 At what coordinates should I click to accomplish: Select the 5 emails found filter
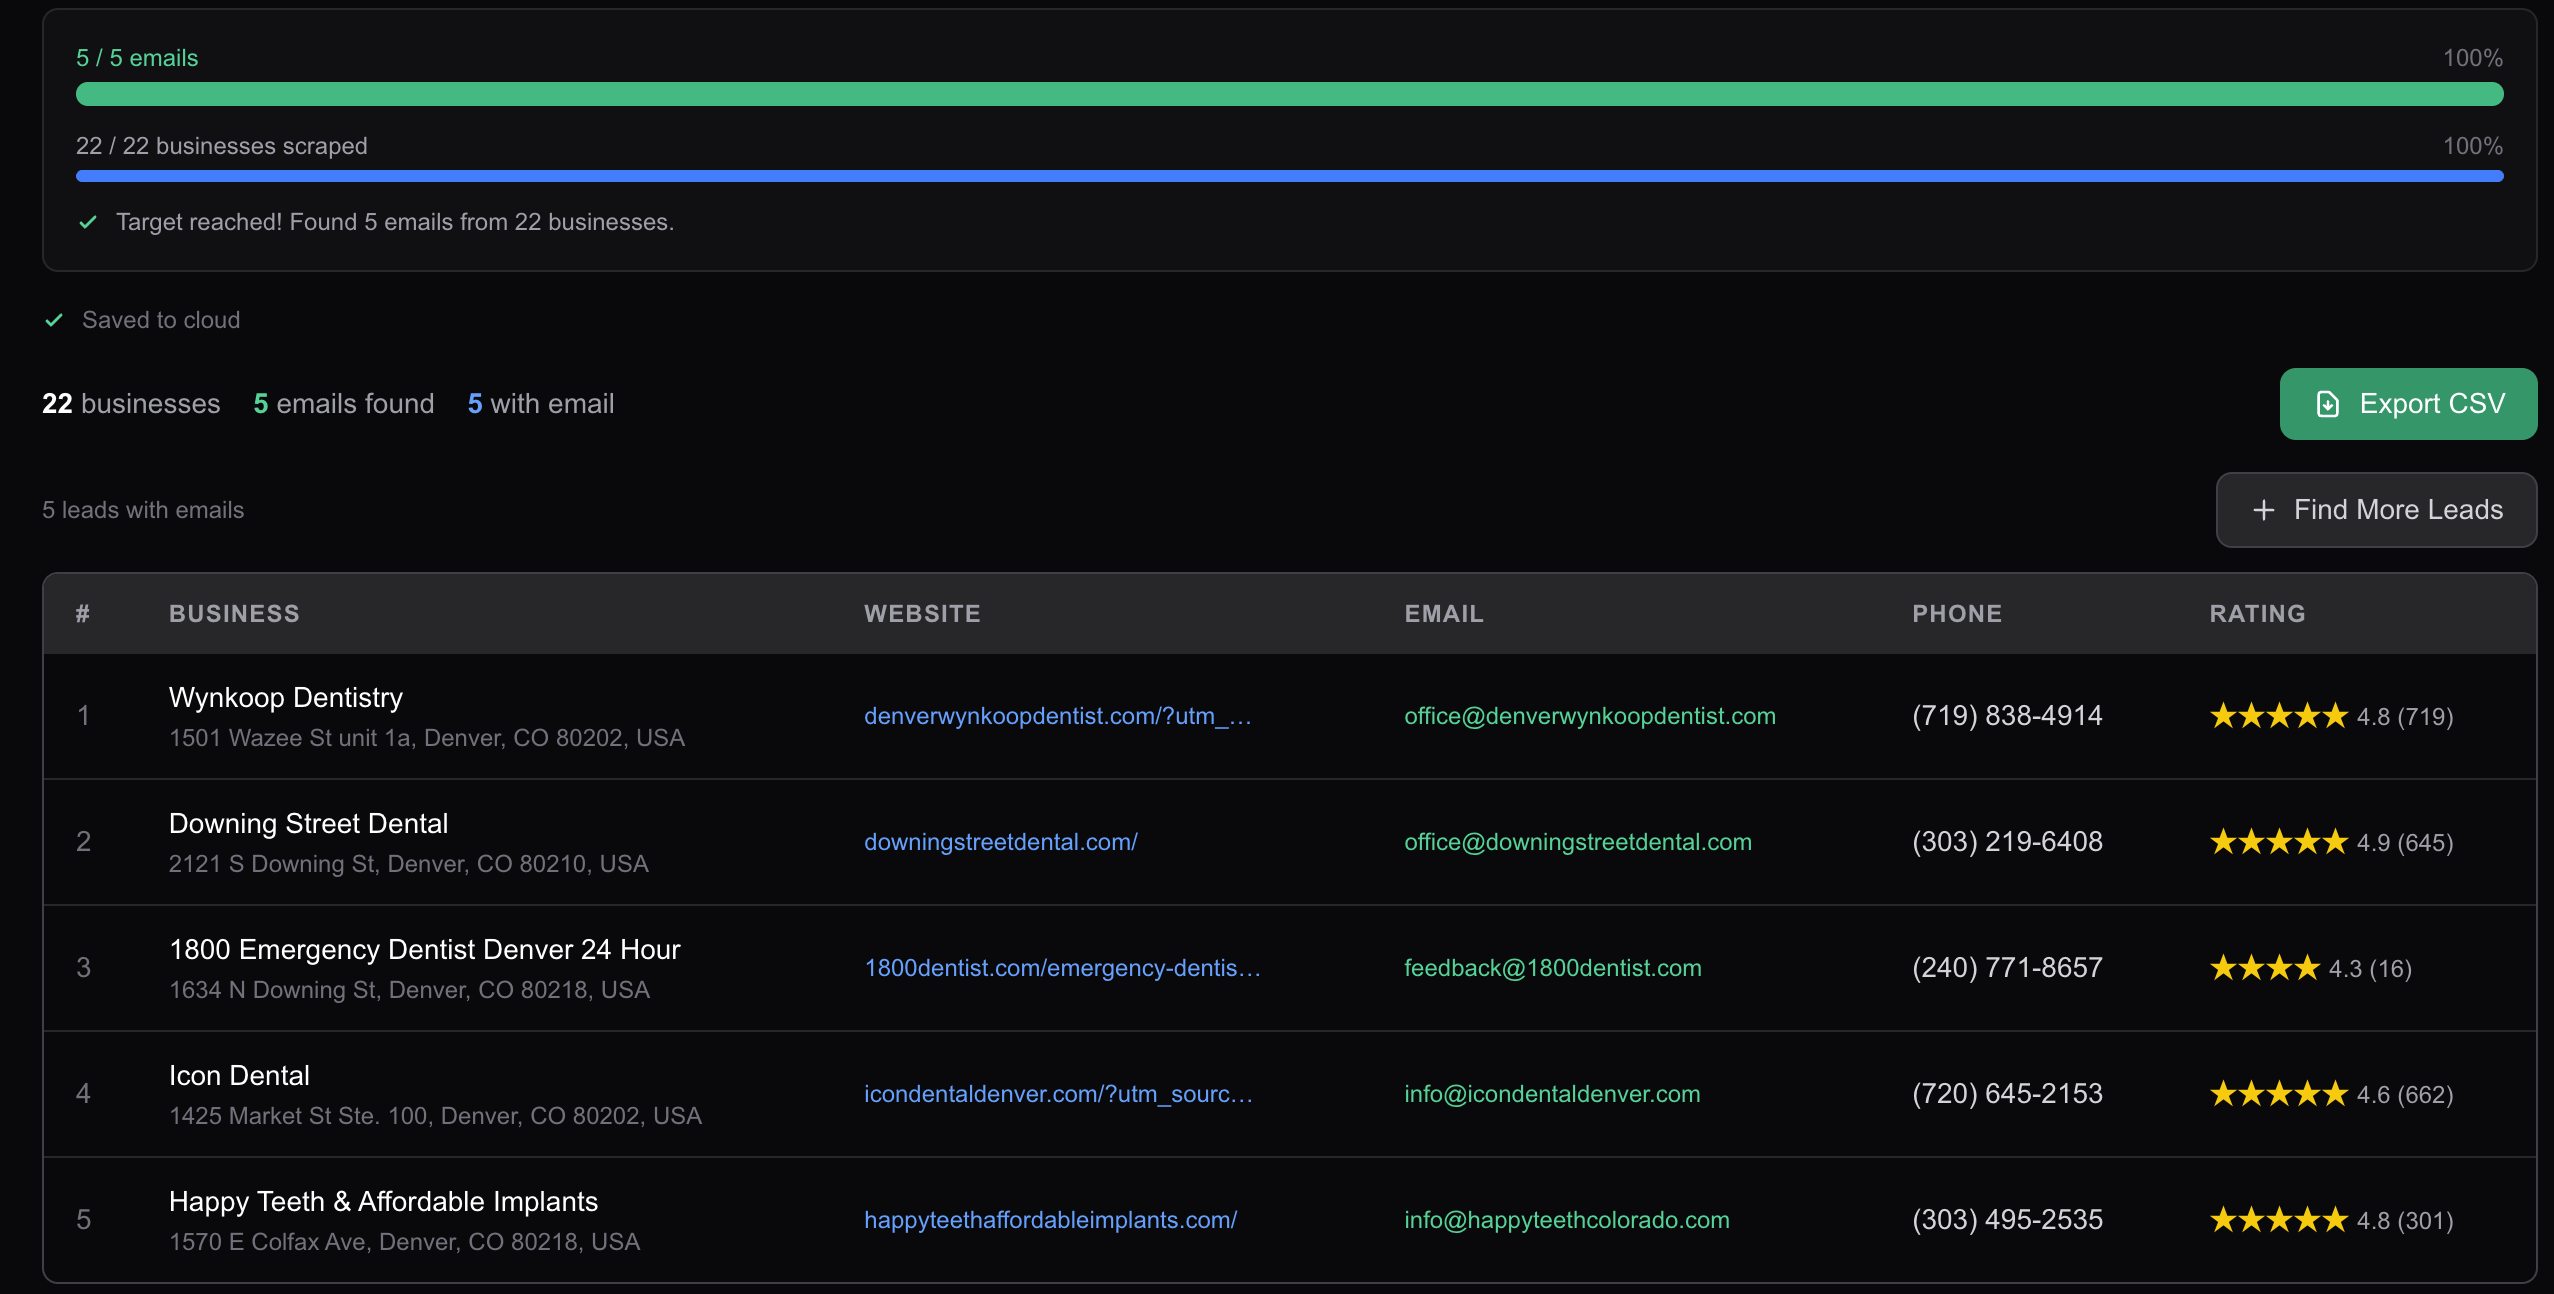(x=344, y=403)
